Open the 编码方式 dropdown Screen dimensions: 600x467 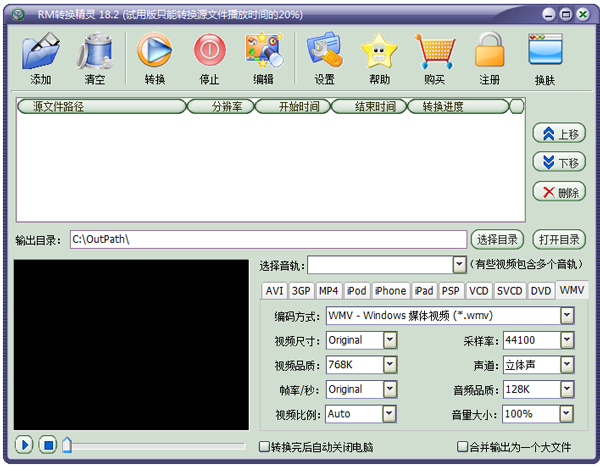[x=567, y=316]
